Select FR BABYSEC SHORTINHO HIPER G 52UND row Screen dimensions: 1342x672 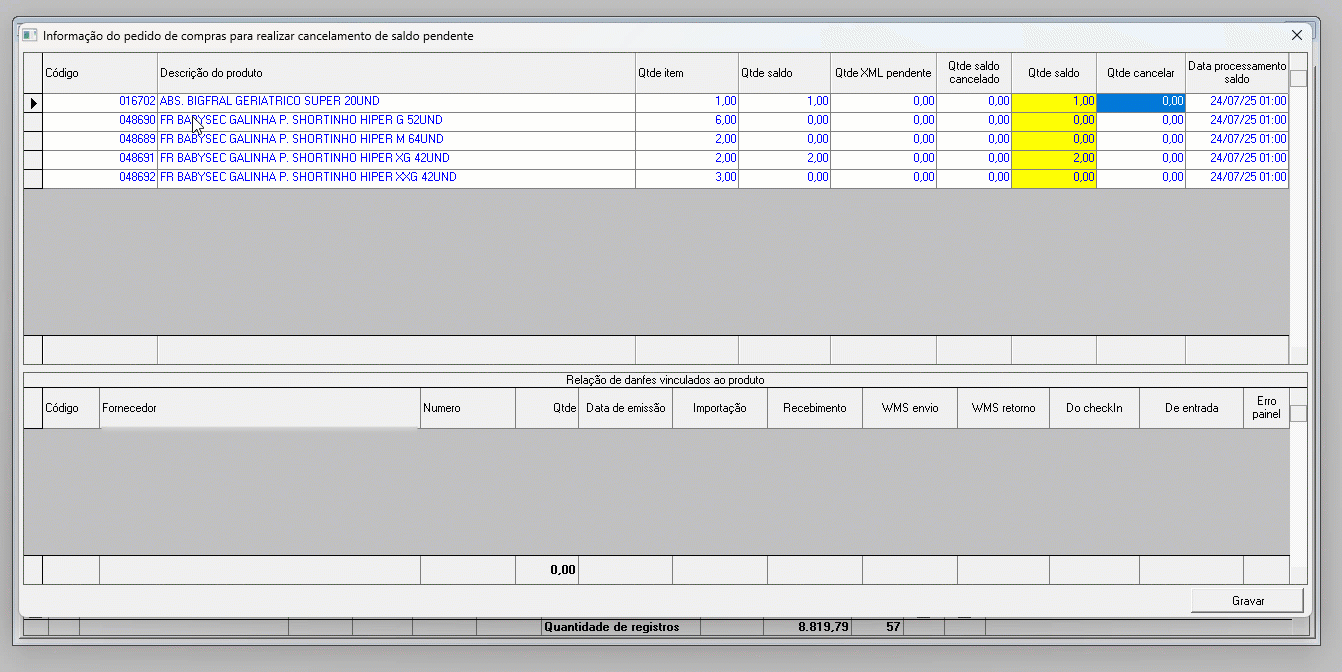(396, 121)
